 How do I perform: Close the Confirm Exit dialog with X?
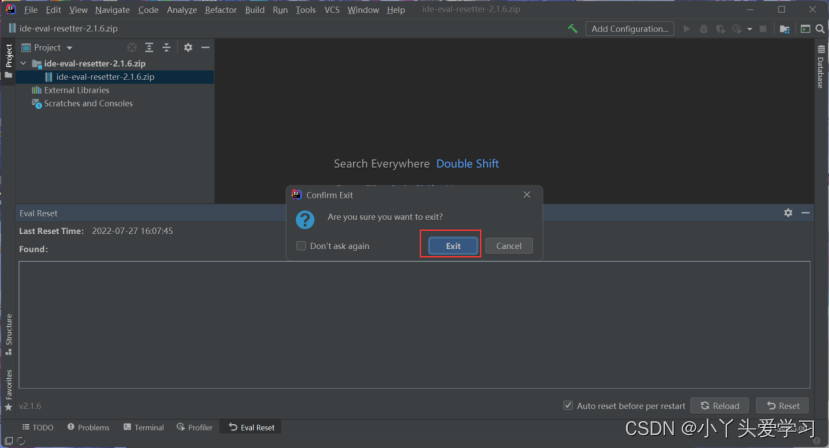click(527, 195)
